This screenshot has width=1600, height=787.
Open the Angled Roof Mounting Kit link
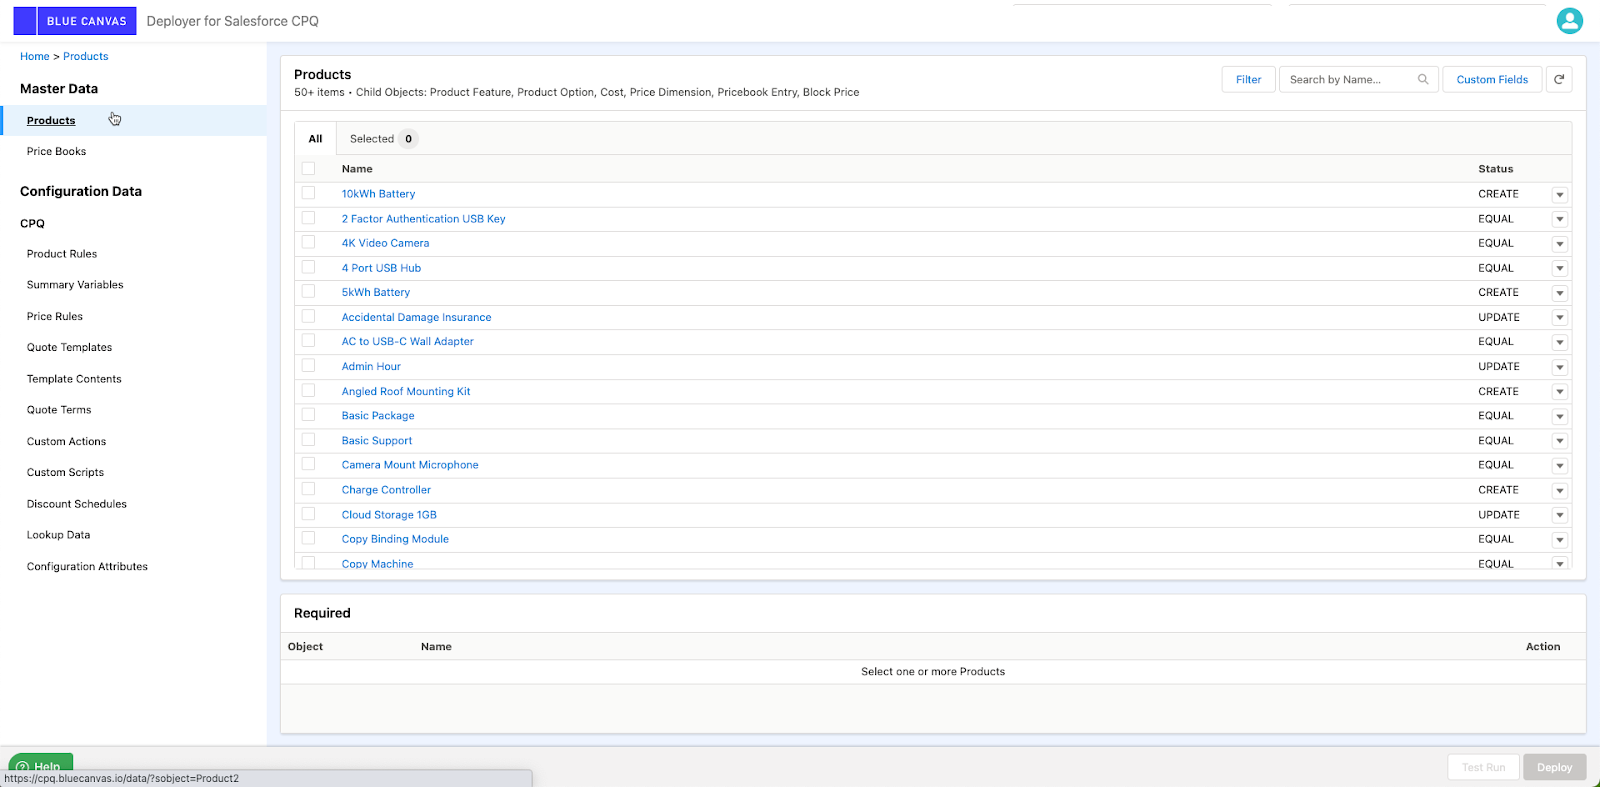tap(406, 391)
